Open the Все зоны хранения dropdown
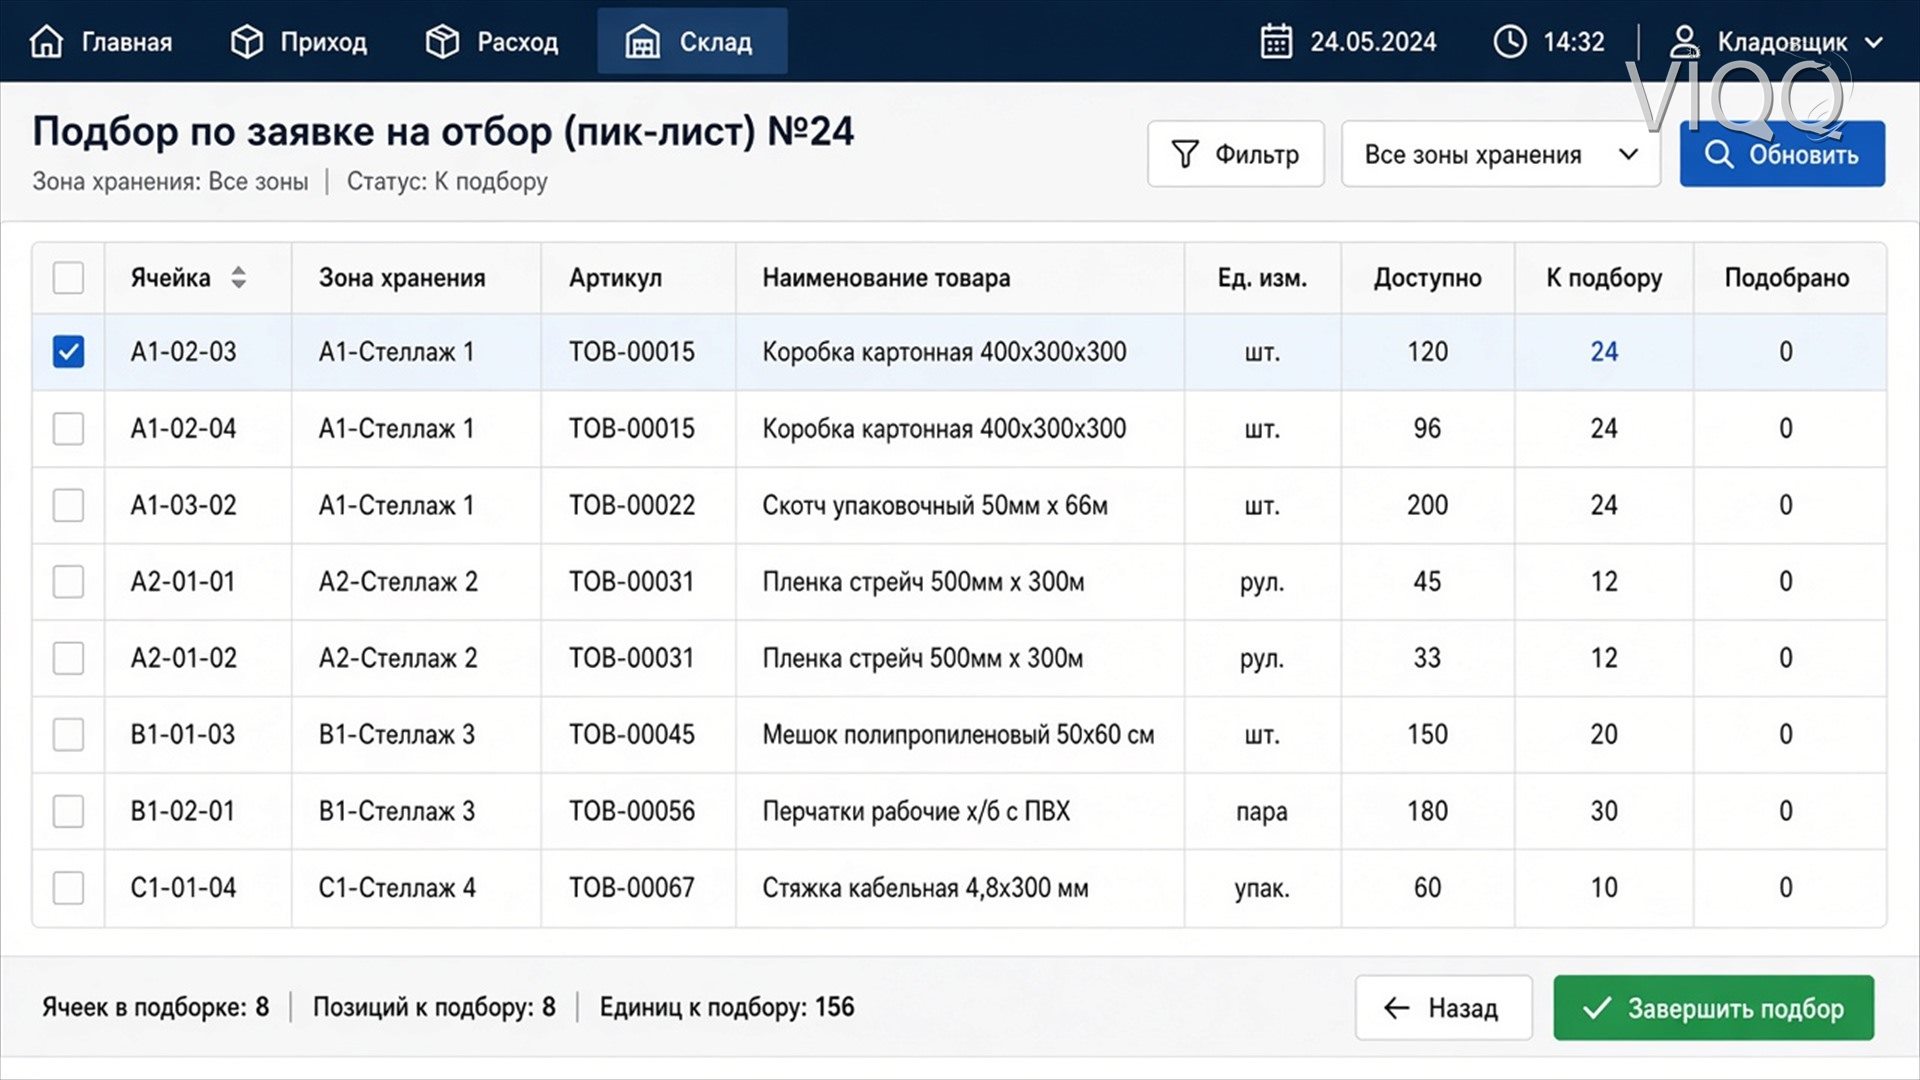Screen dimensions: 1920x1080 (1500, 154)
